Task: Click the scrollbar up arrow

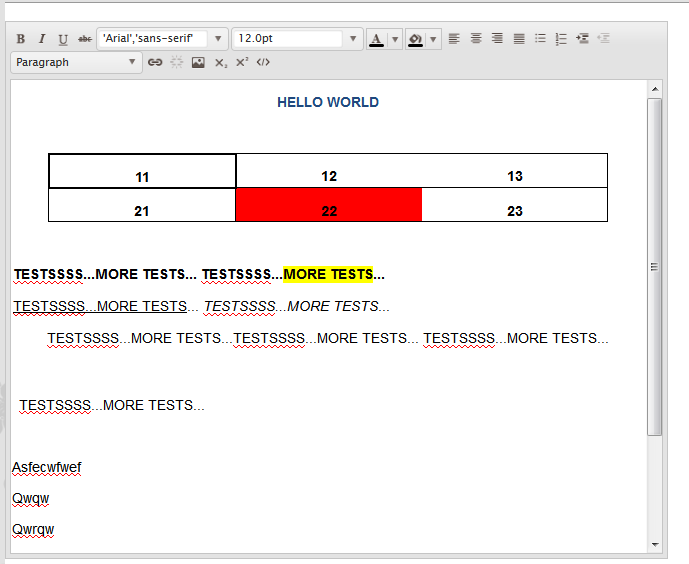Action: tap(655, 89)
